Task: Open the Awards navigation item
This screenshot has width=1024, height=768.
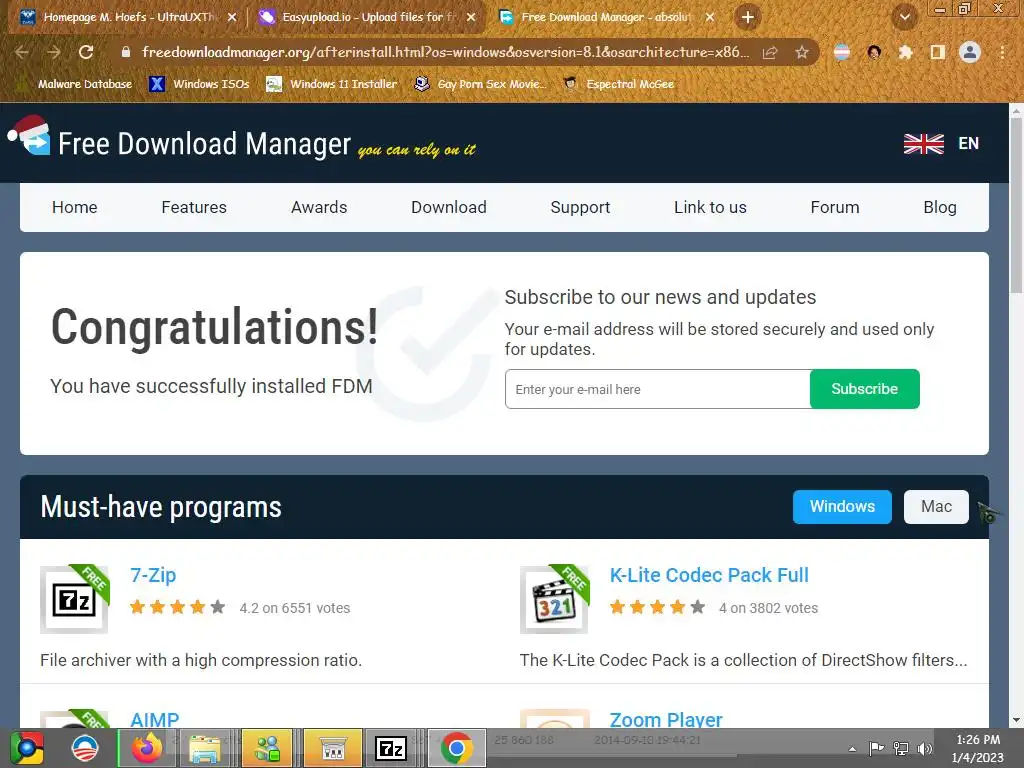Action: point(319,207)
